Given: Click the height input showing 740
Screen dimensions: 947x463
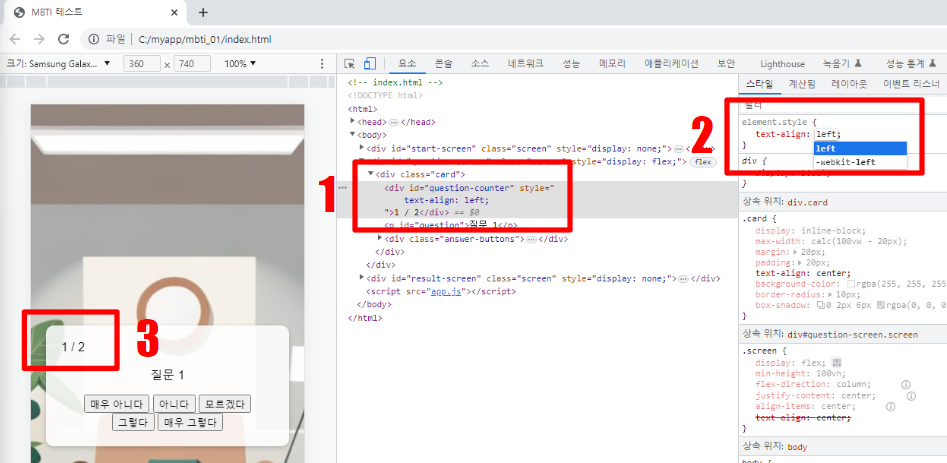Looking at the screenshot, I should coord(192,63).
